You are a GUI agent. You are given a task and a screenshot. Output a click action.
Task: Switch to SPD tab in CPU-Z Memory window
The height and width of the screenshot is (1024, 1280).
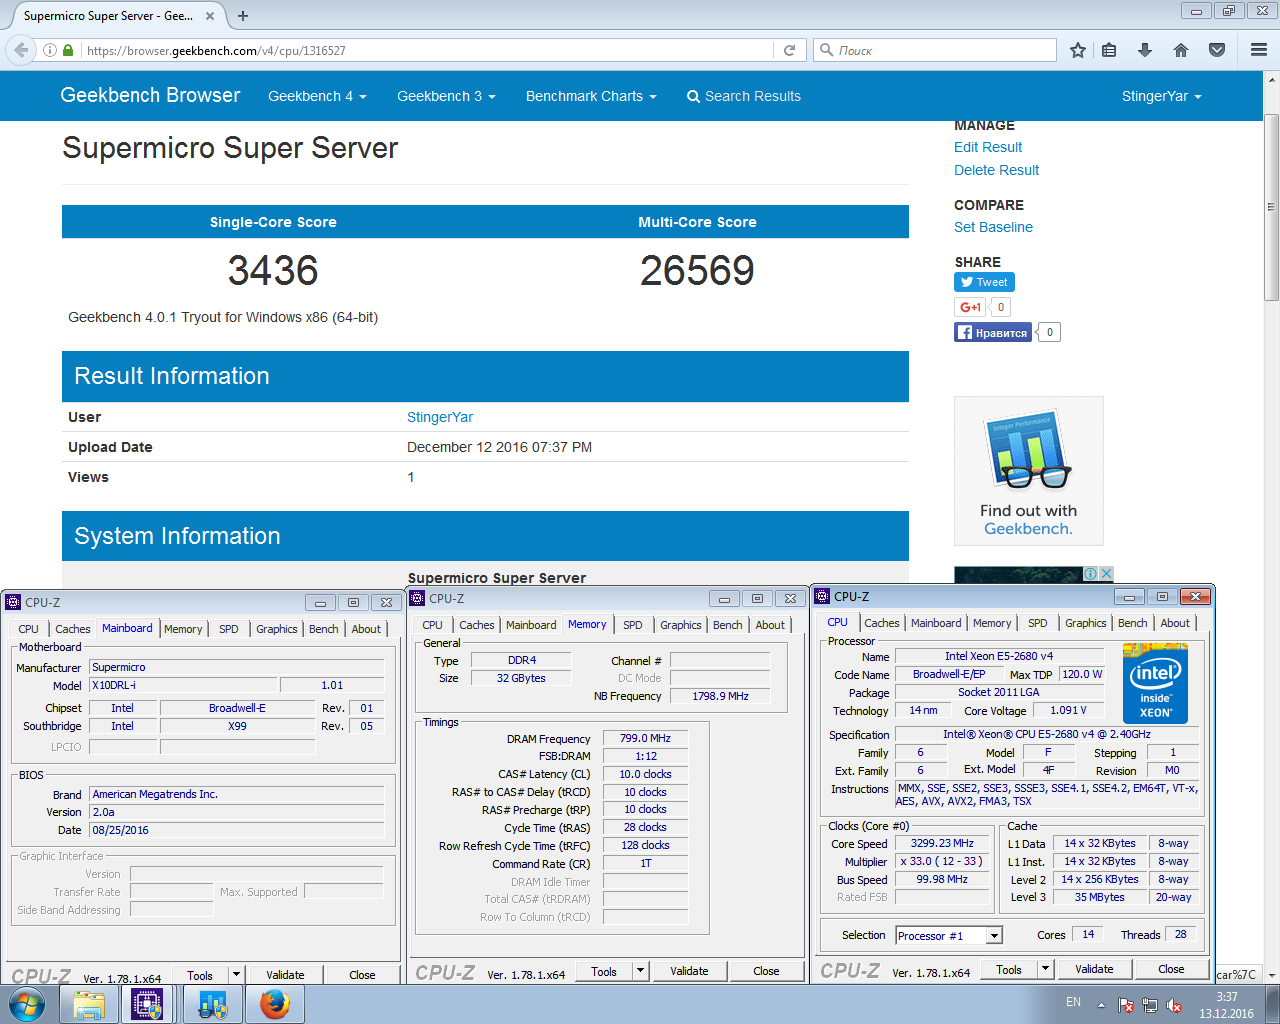pyautogui.click(x=633, y=625)
